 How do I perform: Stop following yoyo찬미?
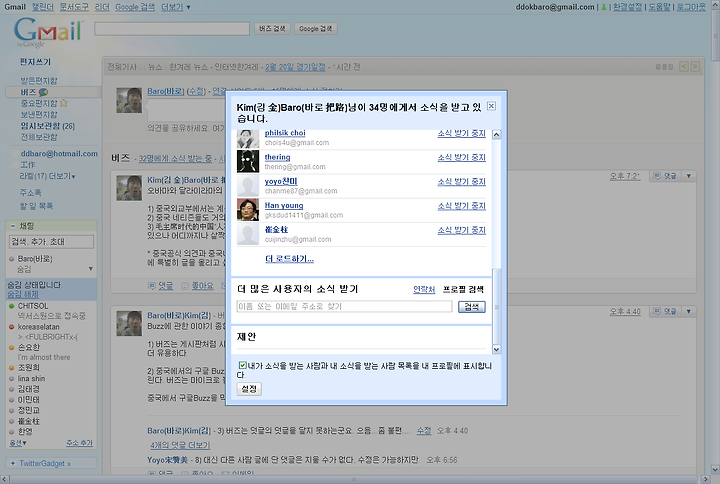click(x=461, y=182)
